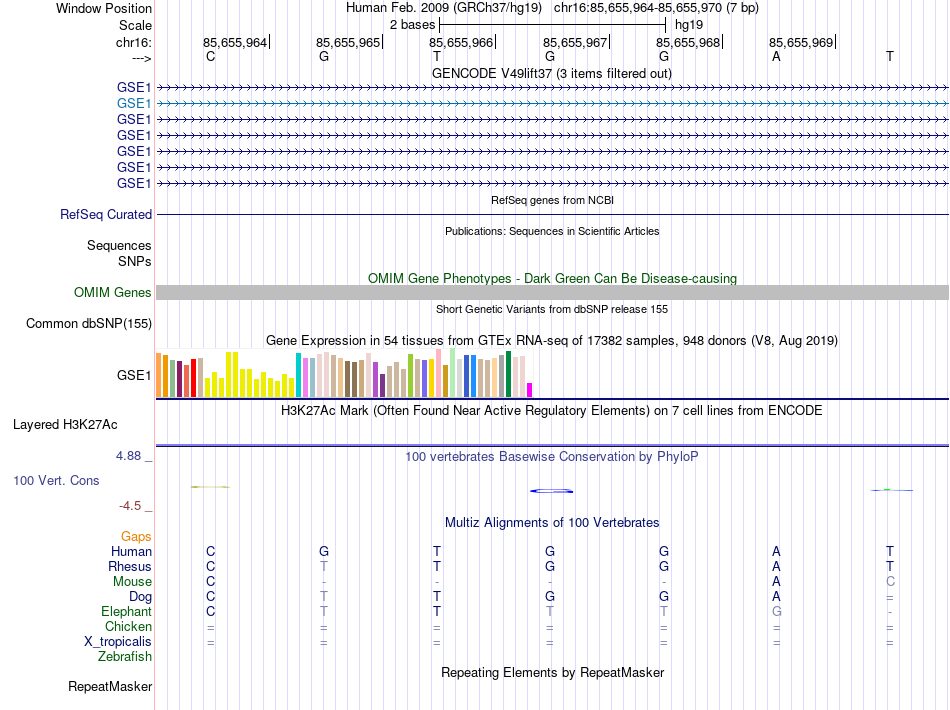The width and height of the screenshot is (950, 710).
Task: Click the Zebrafish species label
Action: [x=125, y=657]
